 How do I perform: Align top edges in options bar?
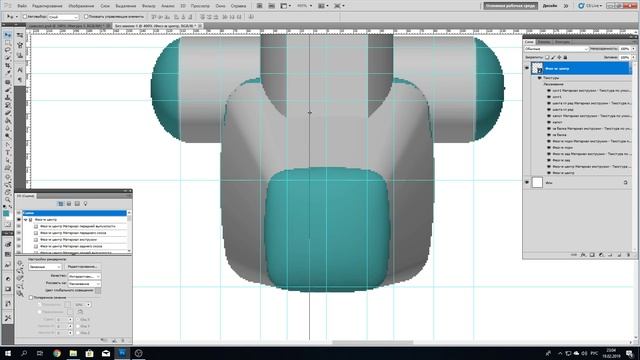pos(153,17)
